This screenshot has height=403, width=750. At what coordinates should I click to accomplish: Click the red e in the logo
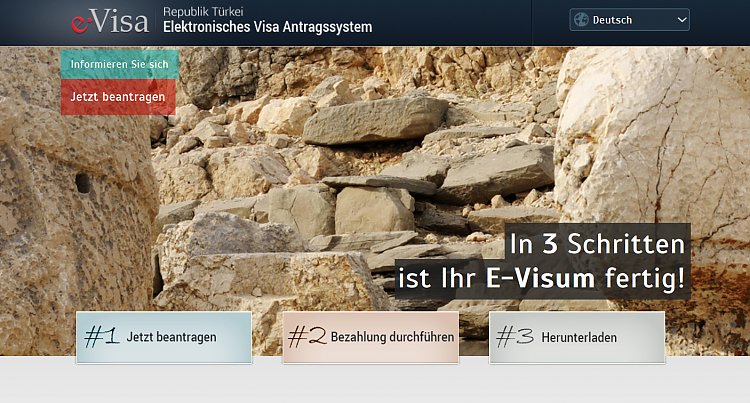click(80, 24)
